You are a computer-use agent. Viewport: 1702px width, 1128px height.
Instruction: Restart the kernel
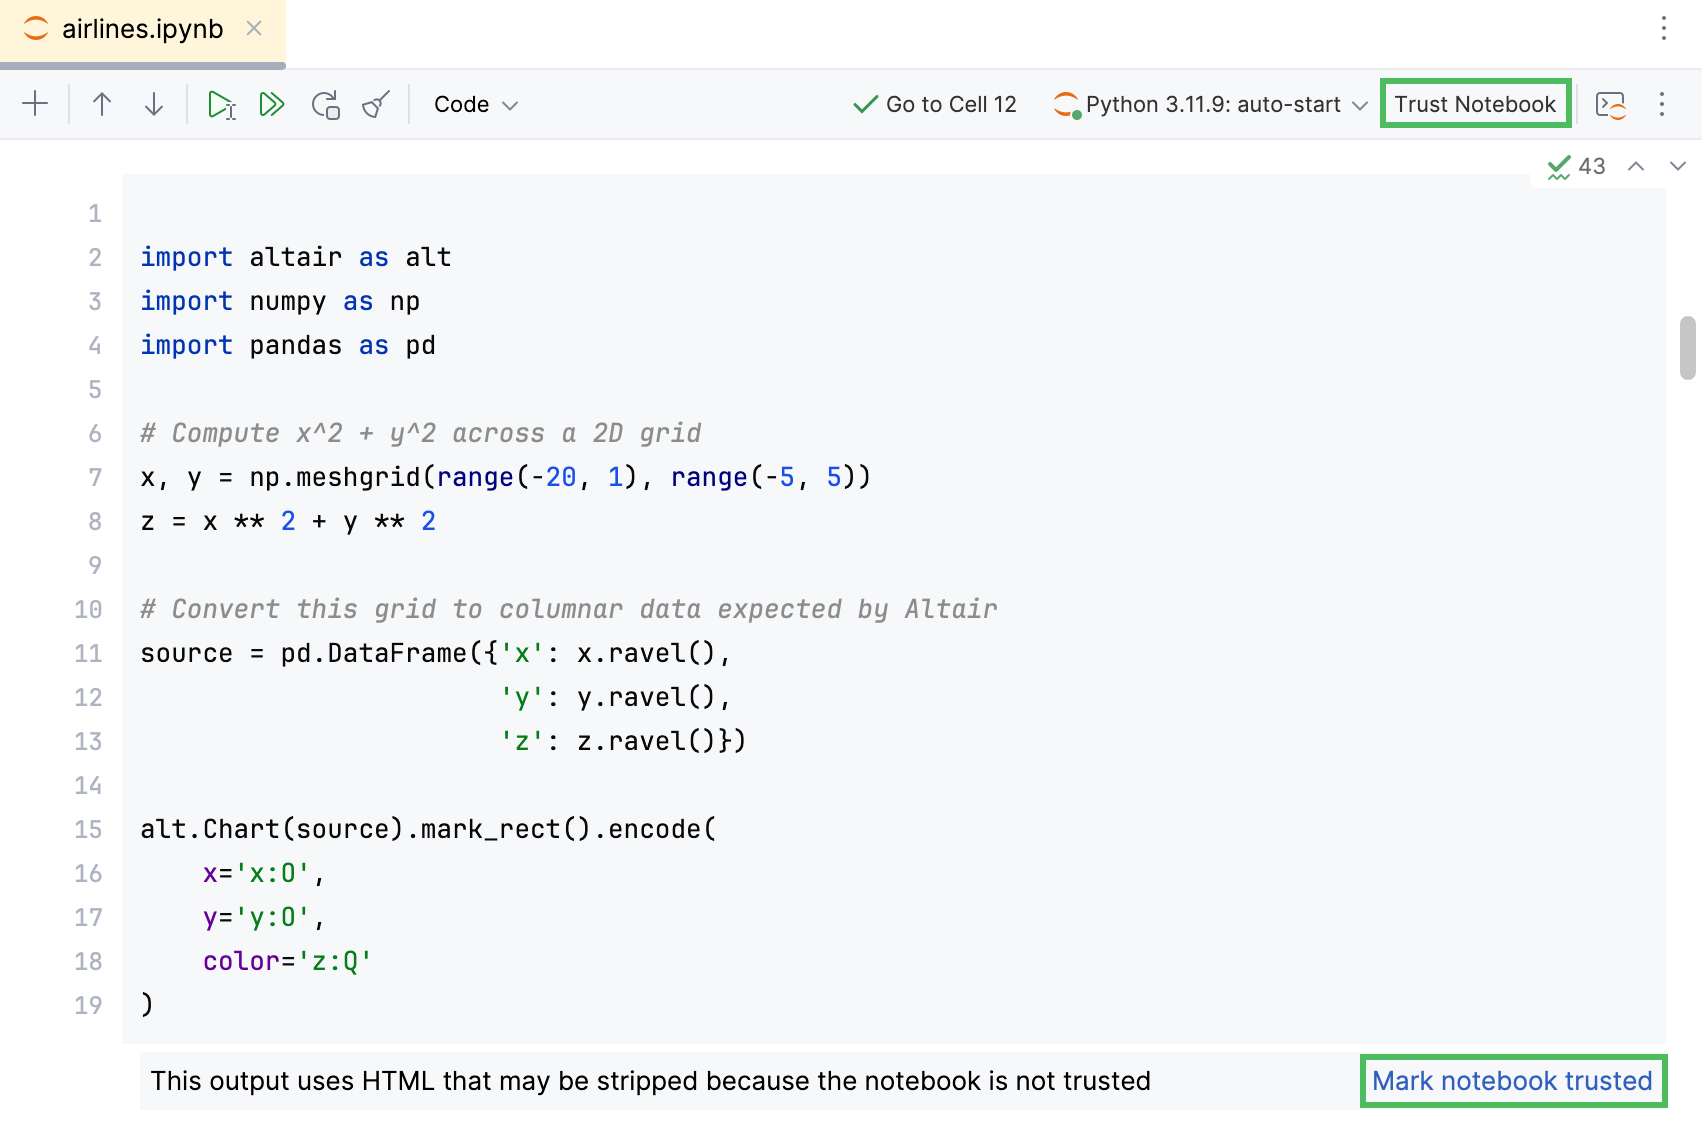click(325, 103)
